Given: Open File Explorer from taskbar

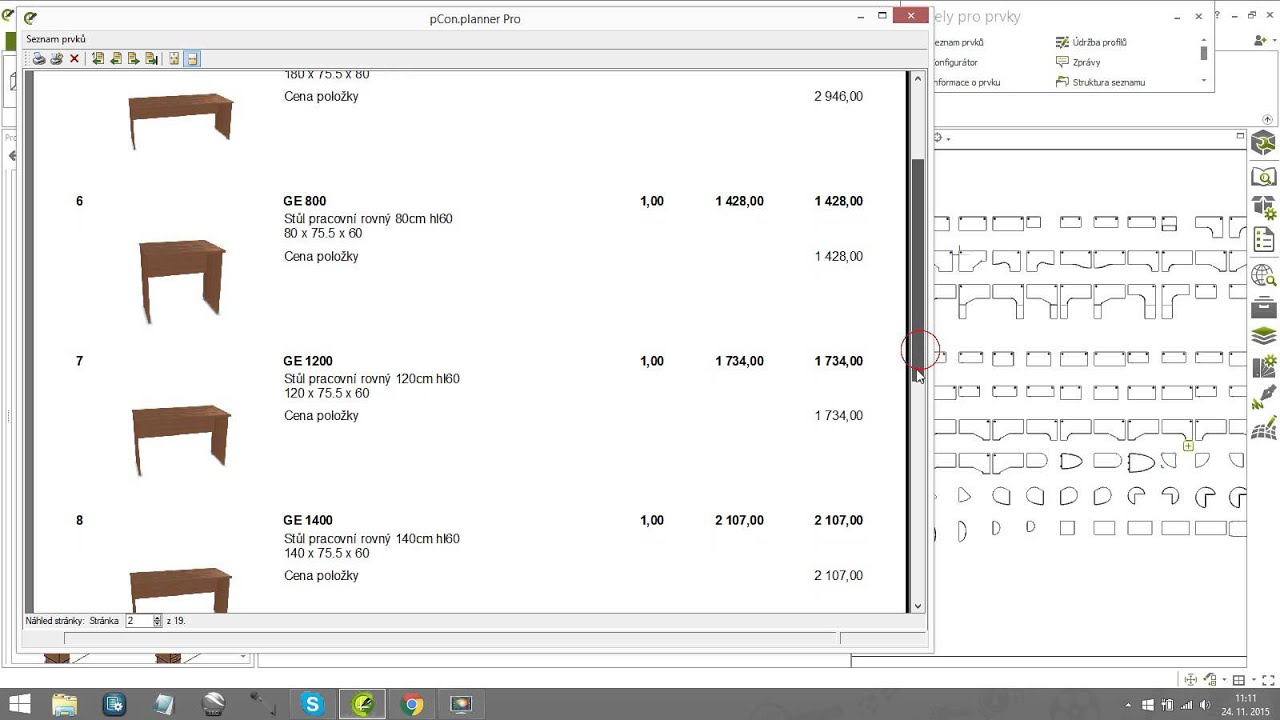Looking at the screenshot, I should click(65, 704).
